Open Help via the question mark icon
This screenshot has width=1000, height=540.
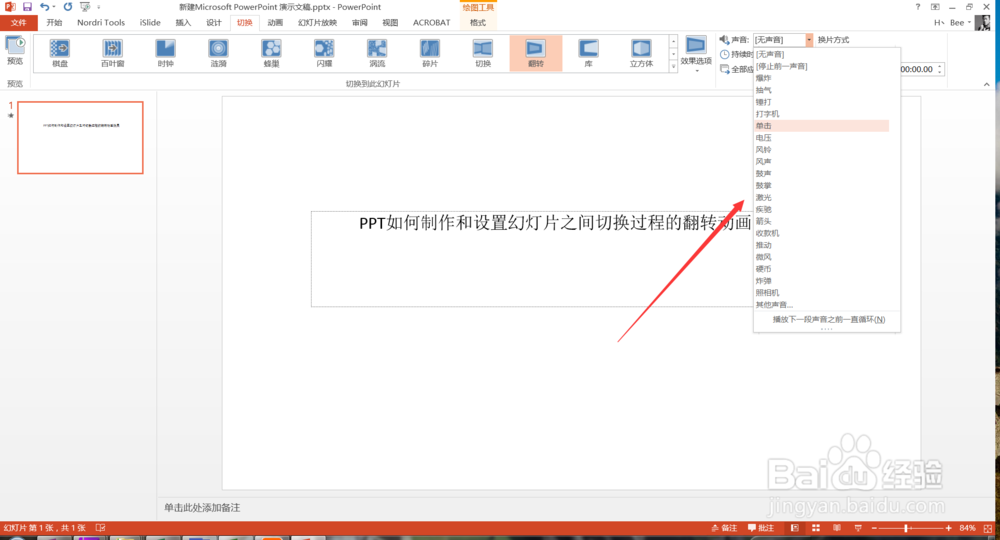[x=918, y=6]
